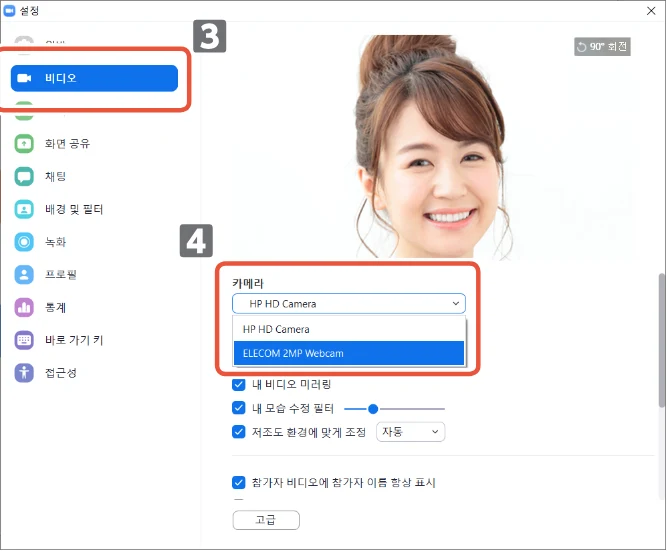The image size is (667, 551).
Task: Open 화면 공유 (Screen Share) settings
Action: coord(67,144)
